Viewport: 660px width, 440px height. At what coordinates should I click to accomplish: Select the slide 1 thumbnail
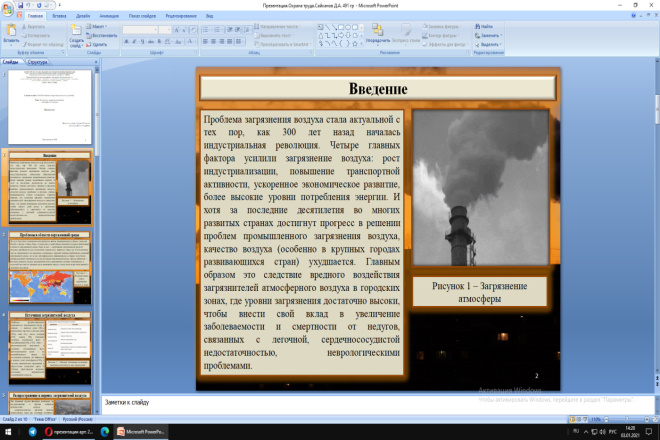tap(50, 107)
